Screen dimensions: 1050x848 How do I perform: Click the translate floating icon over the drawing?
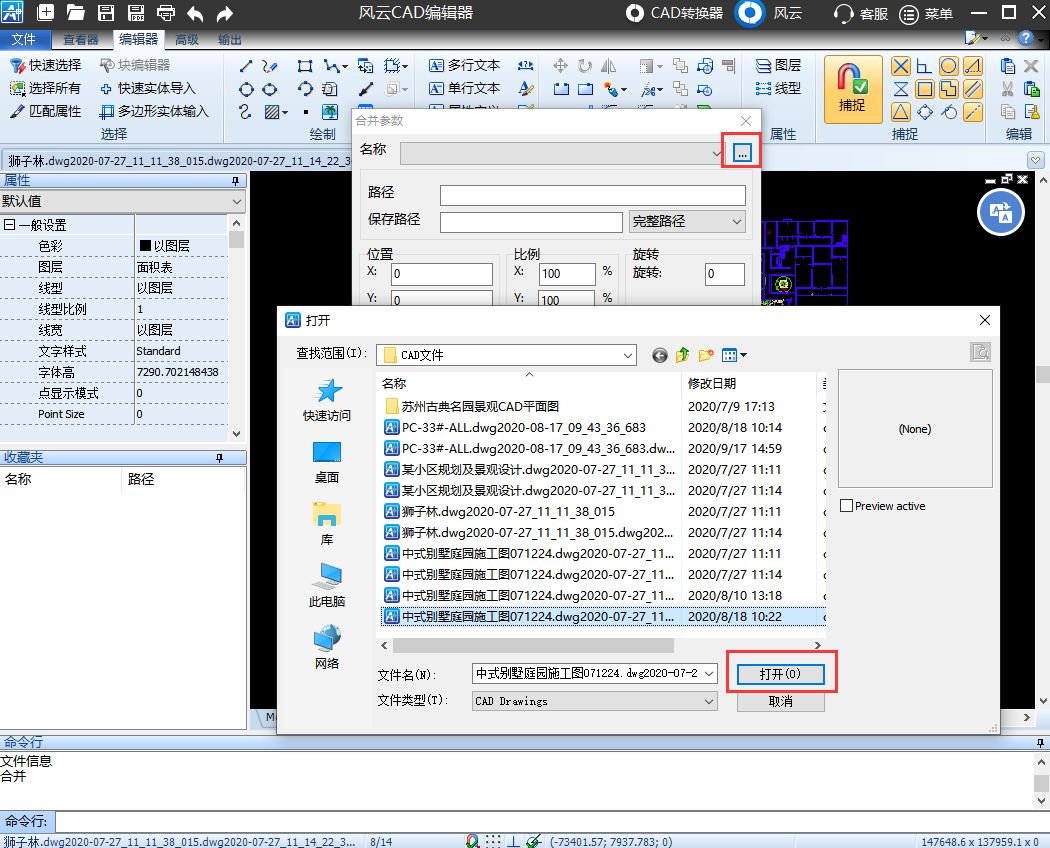click(x=1000, y=213)
